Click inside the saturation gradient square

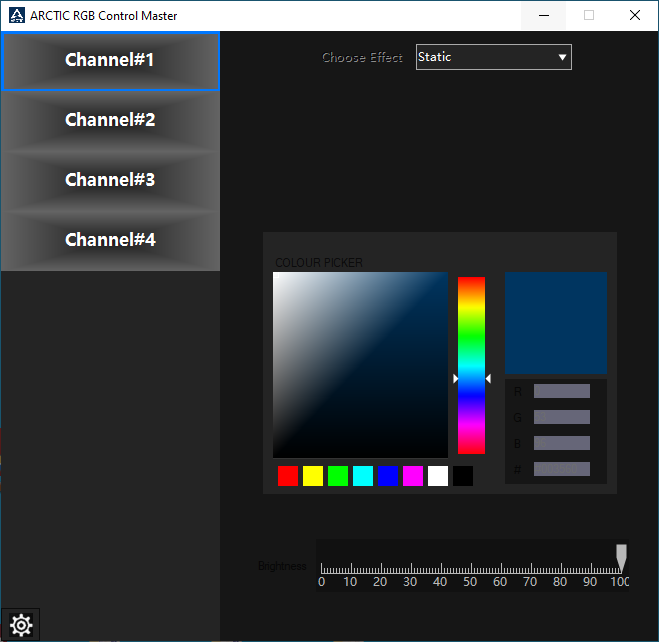(x=360, y=365)
